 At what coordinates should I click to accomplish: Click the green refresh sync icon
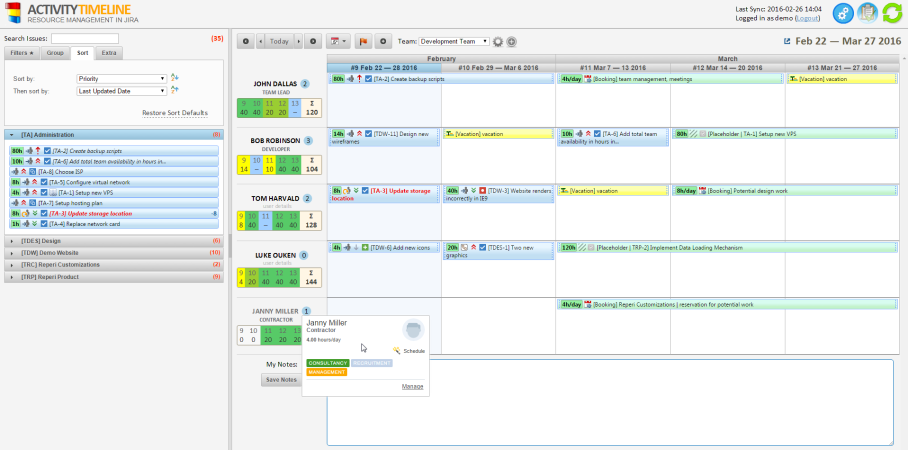click(x=891, y=13)
